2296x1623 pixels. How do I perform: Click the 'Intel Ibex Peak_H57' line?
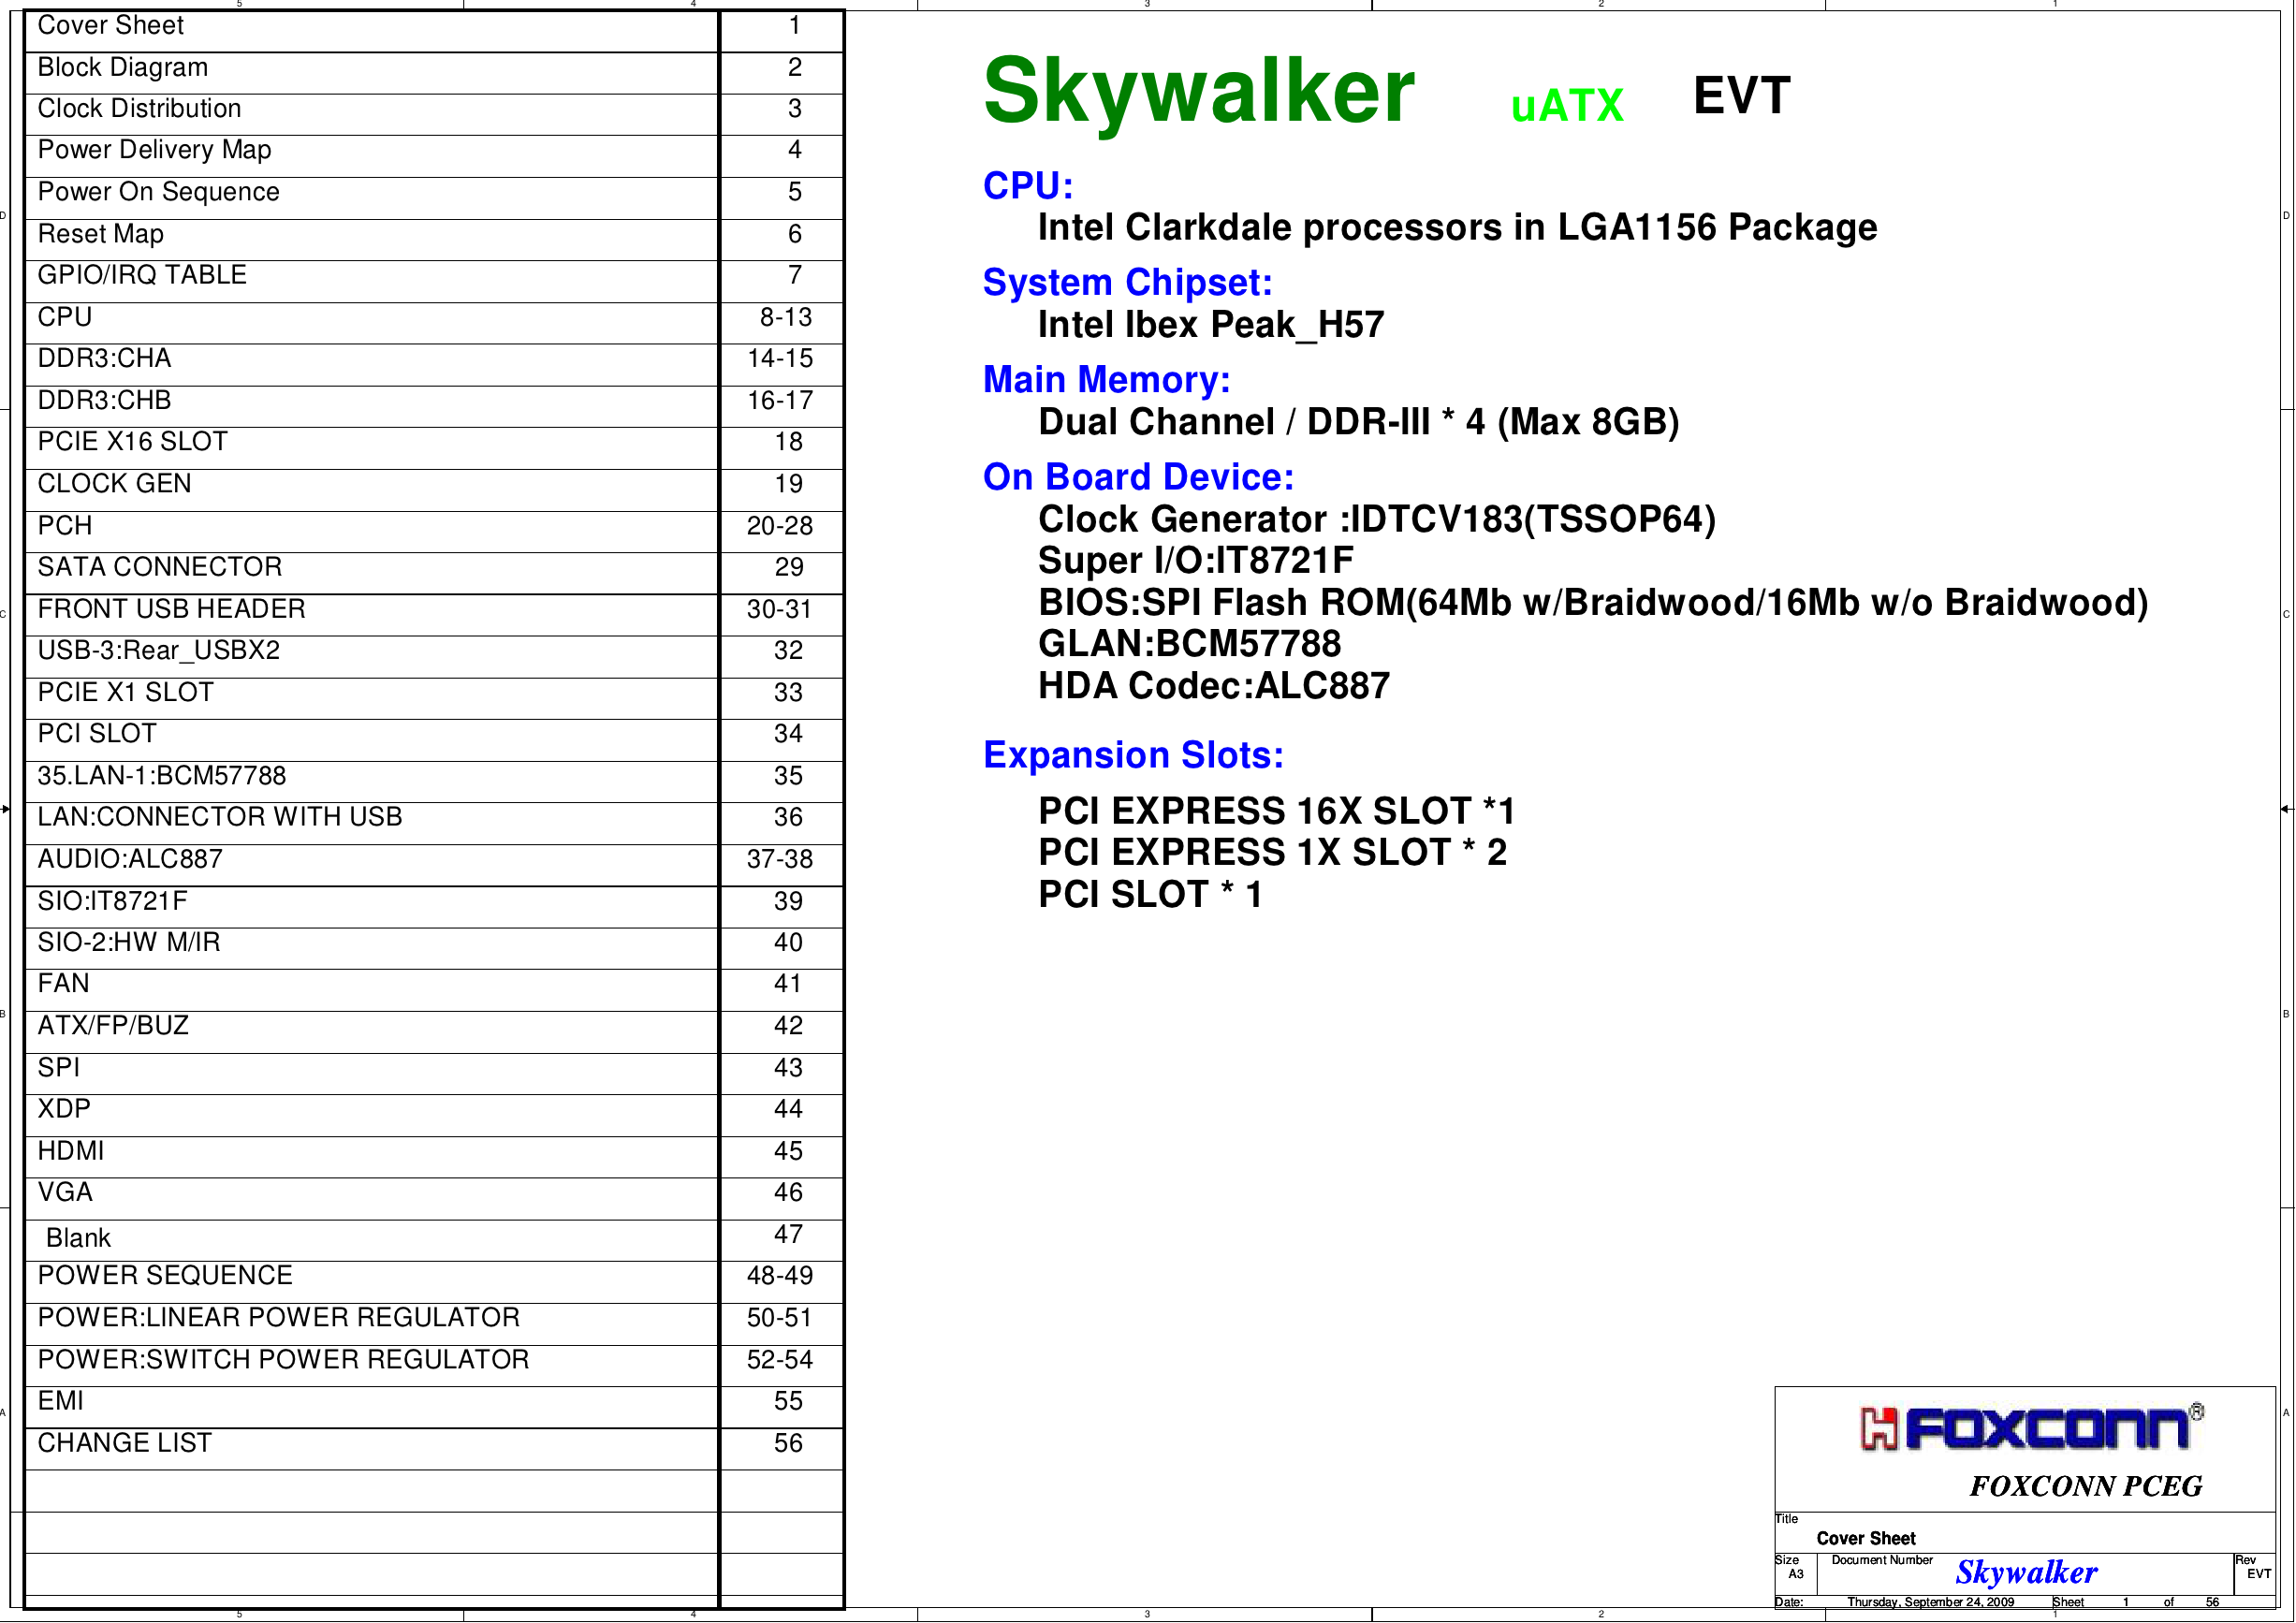1211,325
